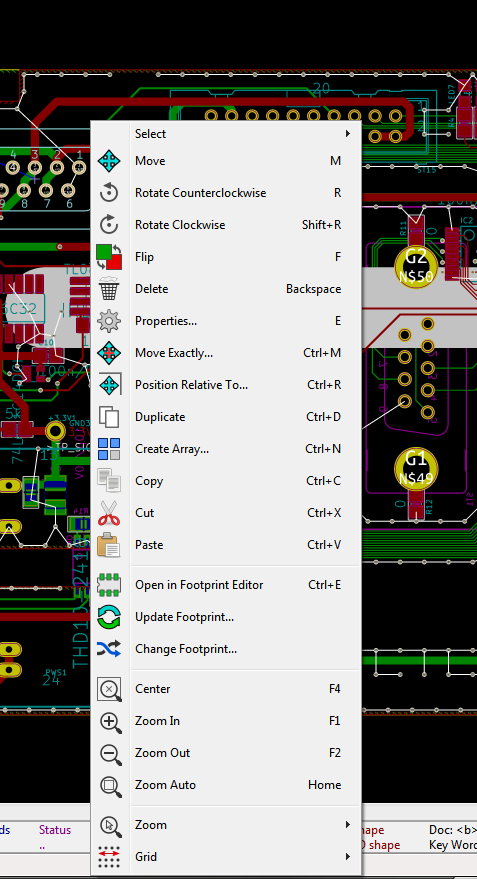The height and width of the screenshot is (879, 477).
Task: Click the Properties gear icon
Action: tap(109, 321)
